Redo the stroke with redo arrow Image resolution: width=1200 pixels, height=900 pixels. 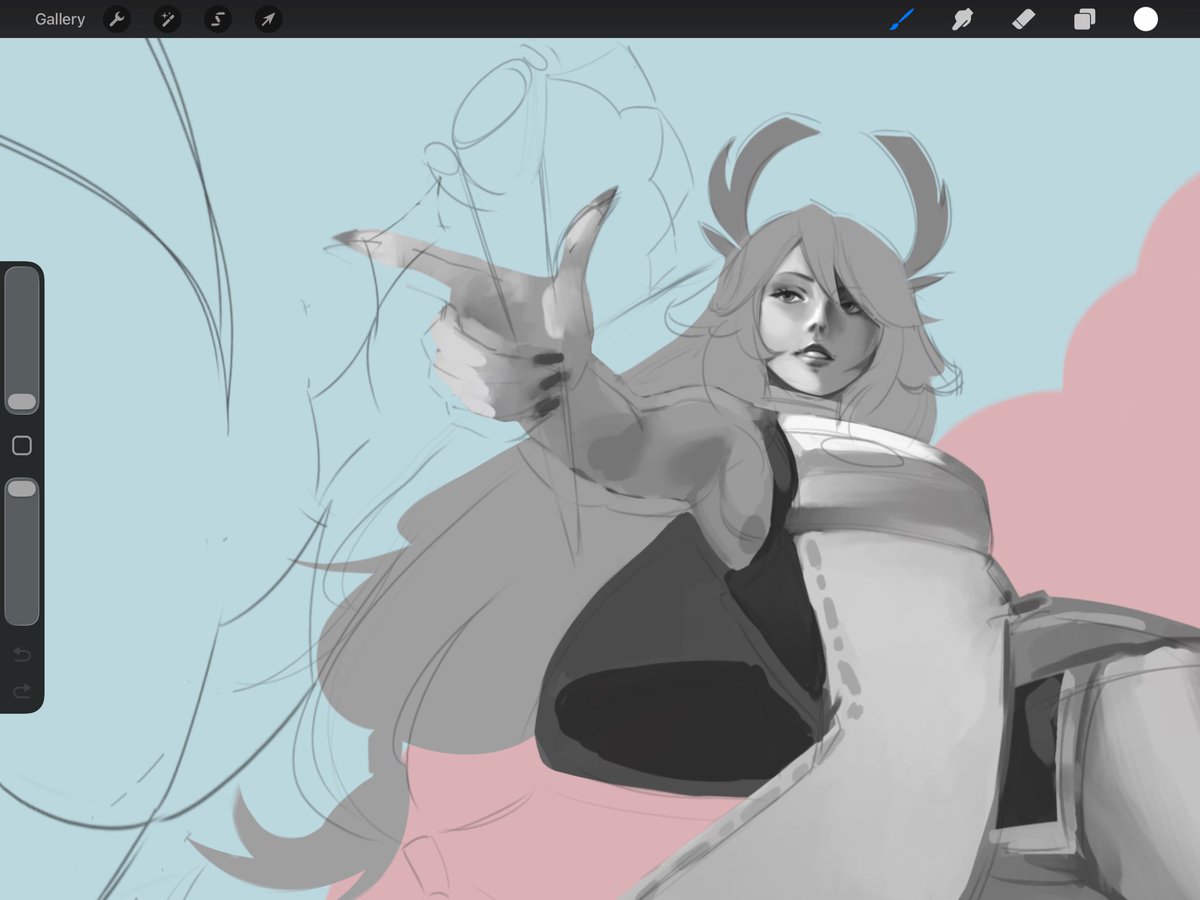click(22, 690)
